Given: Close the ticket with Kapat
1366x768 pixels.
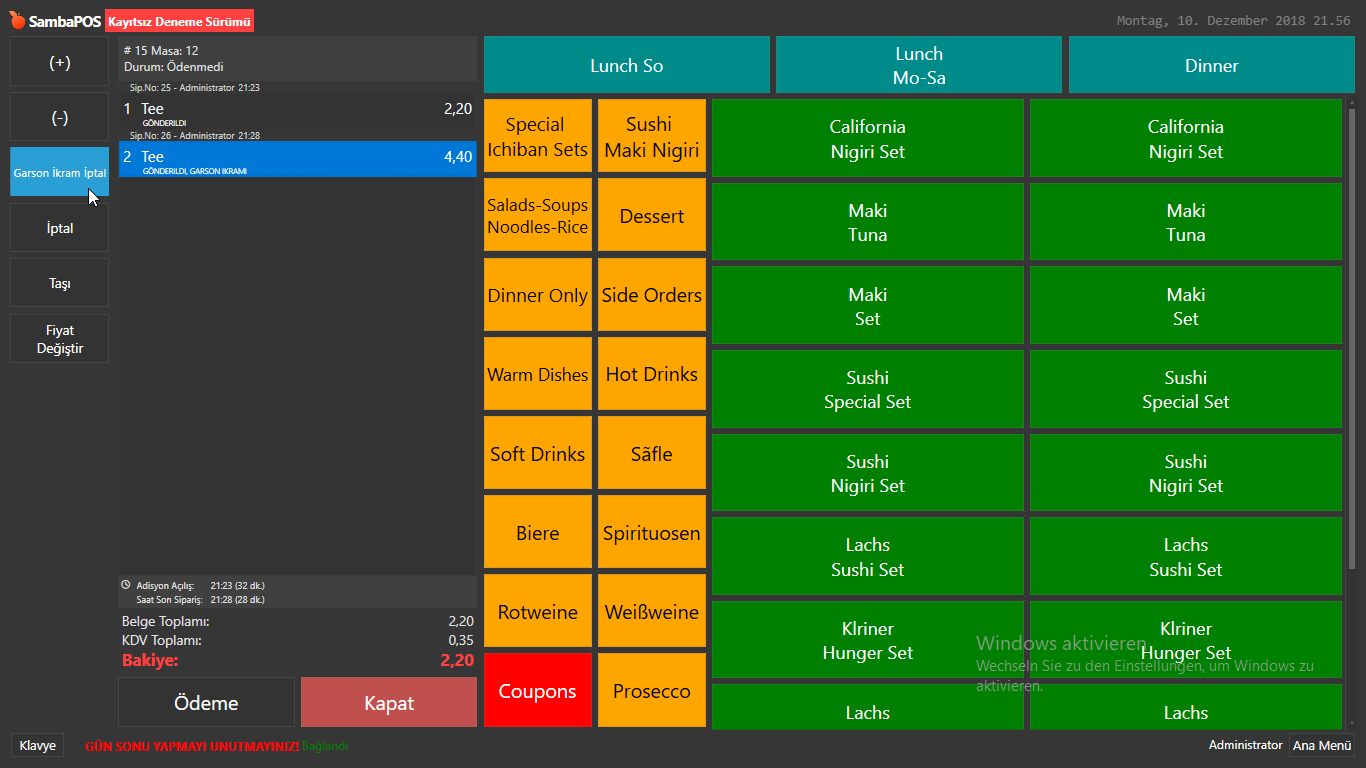Looking at the screenshot, I should pos(389,703).
